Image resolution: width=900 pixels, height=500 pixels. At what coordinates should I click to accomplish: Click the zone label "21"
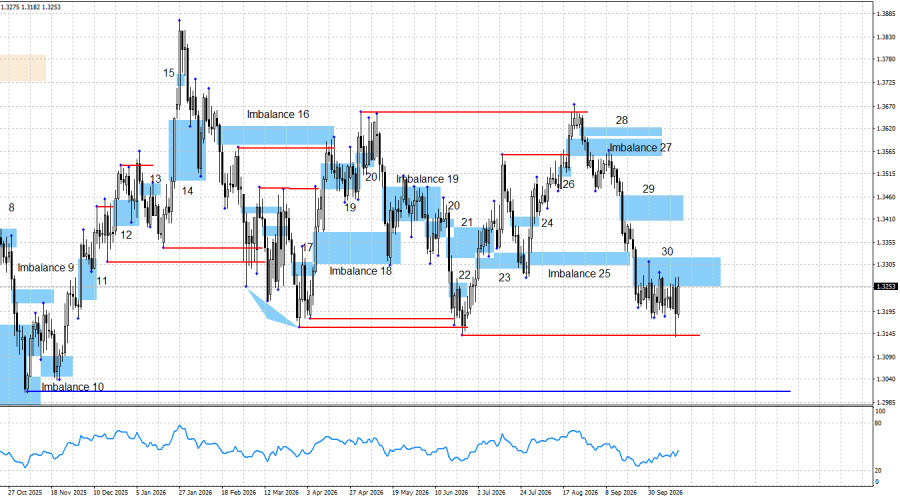467,222
